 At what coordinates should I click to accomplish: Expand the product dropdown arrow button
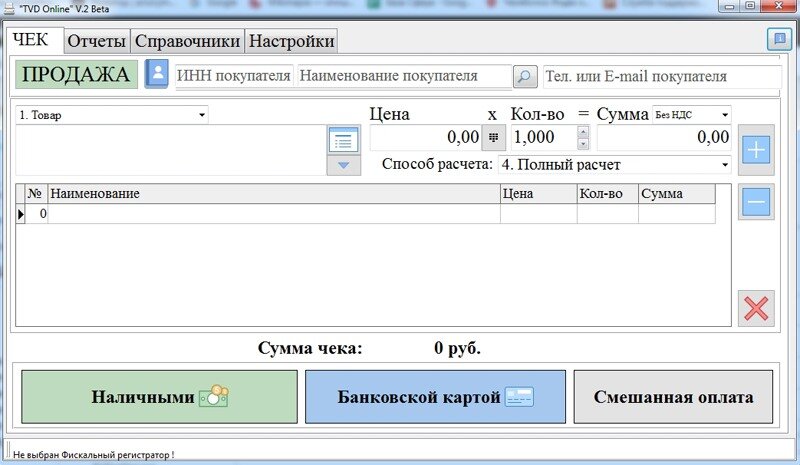(343, 165)
